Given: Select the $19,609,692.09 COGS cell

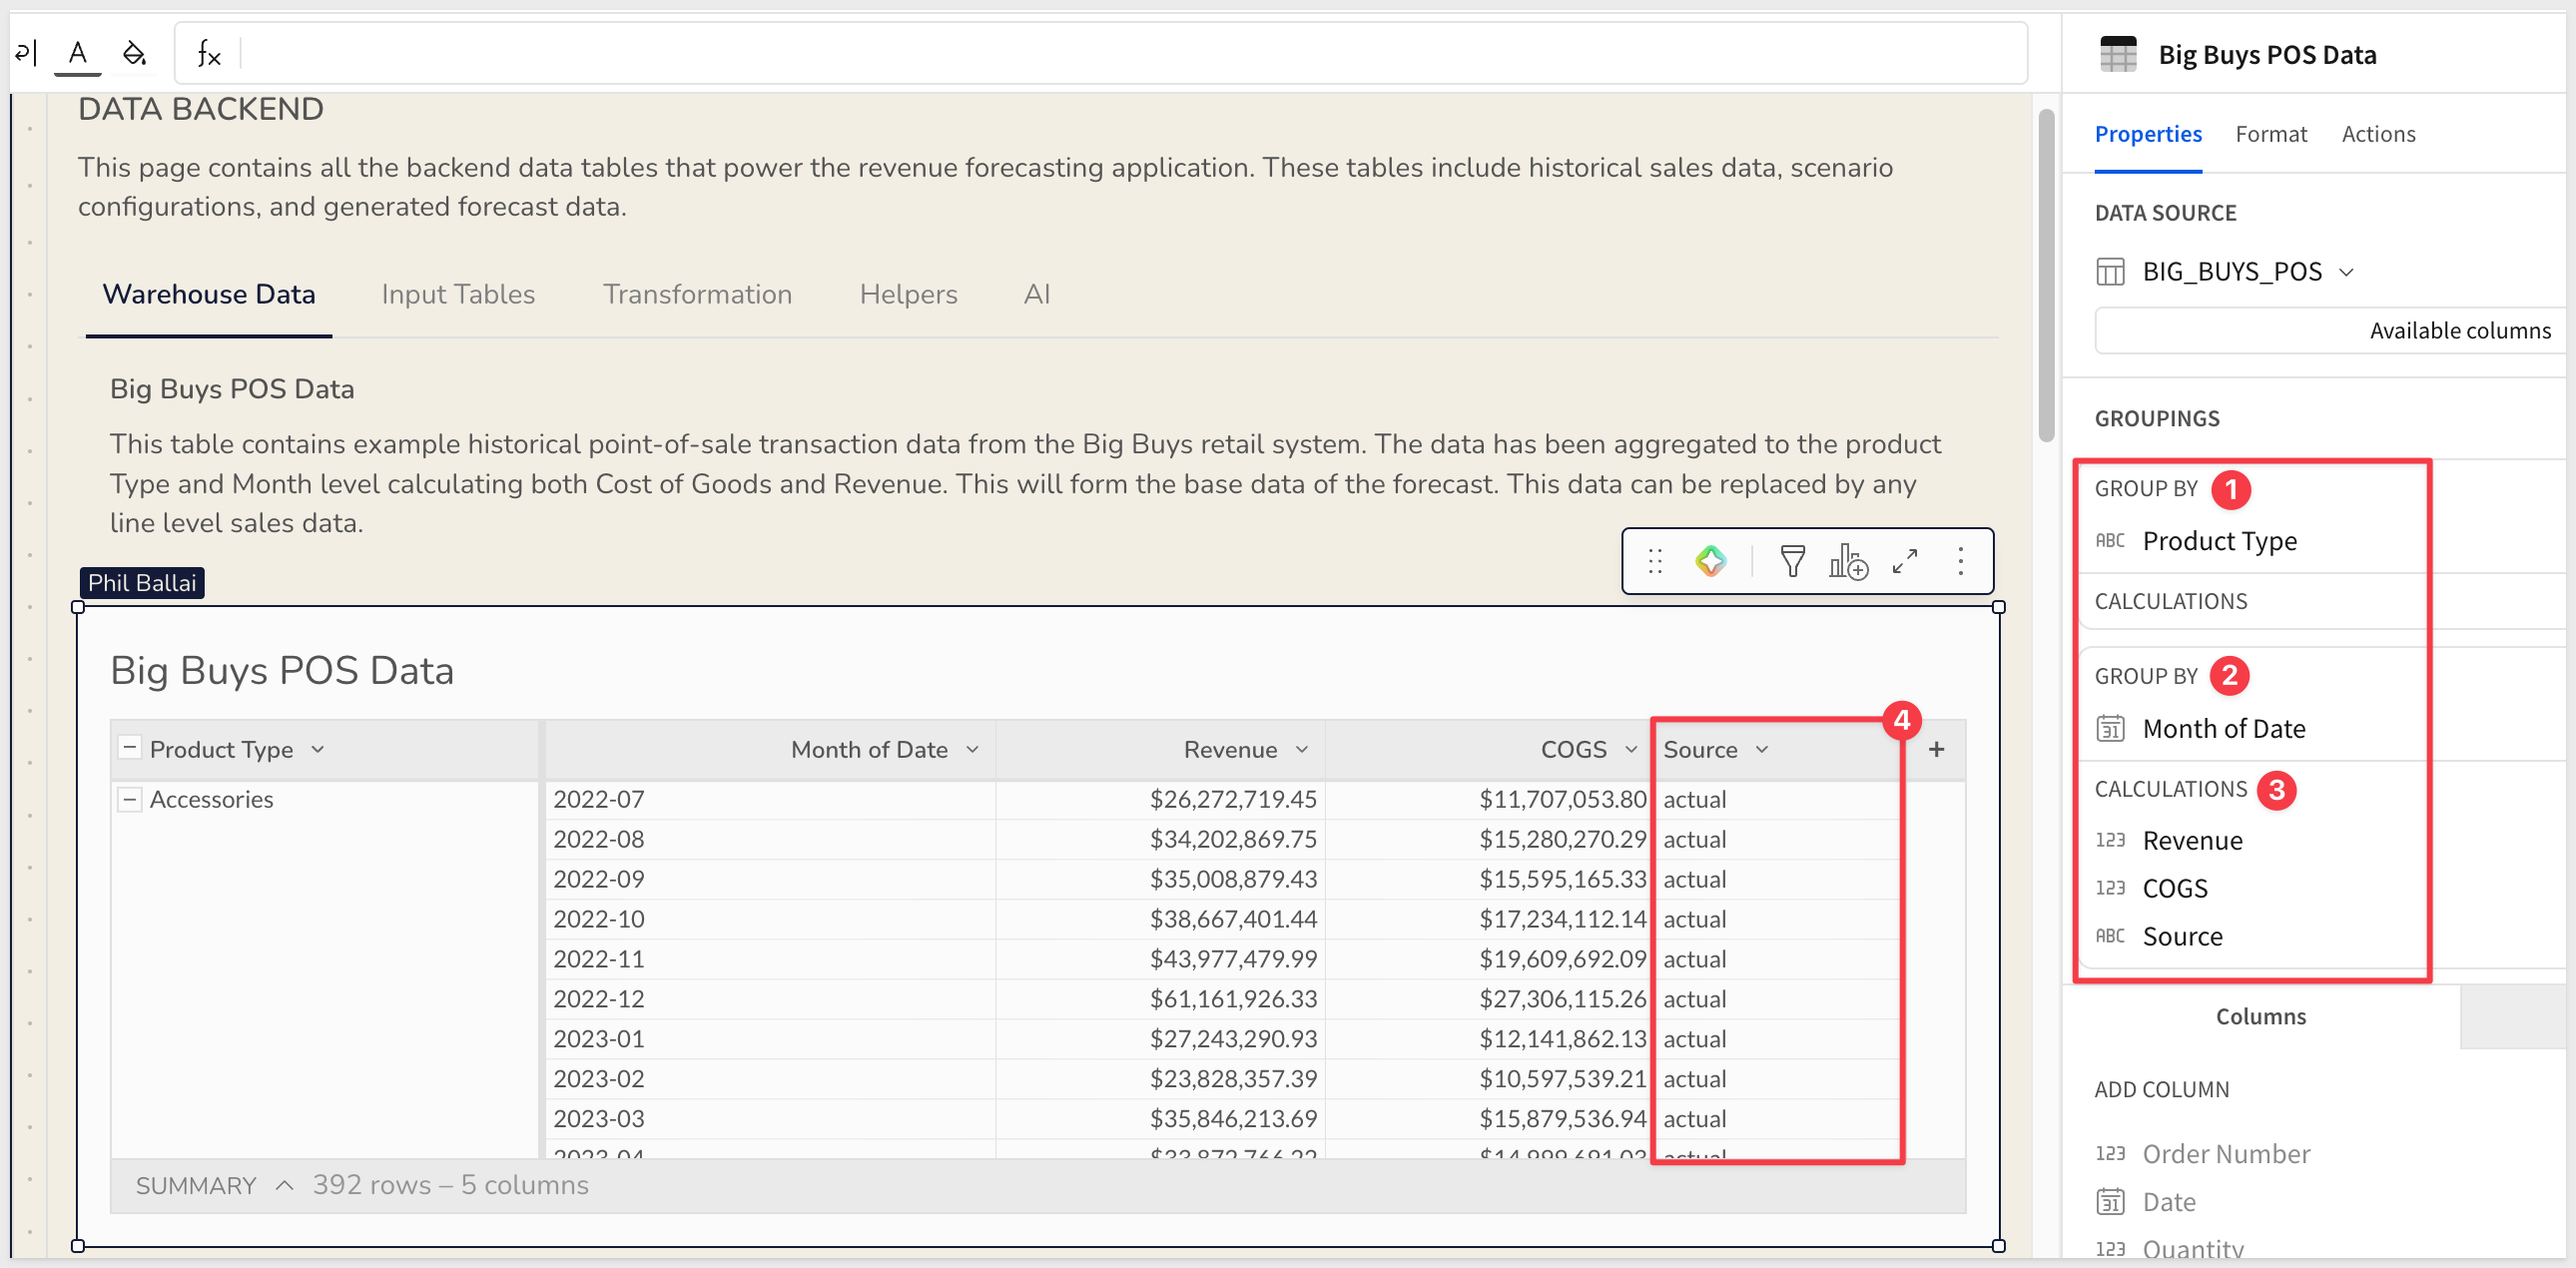Looking at the screenshot, I should click(x=1490, y=959).
